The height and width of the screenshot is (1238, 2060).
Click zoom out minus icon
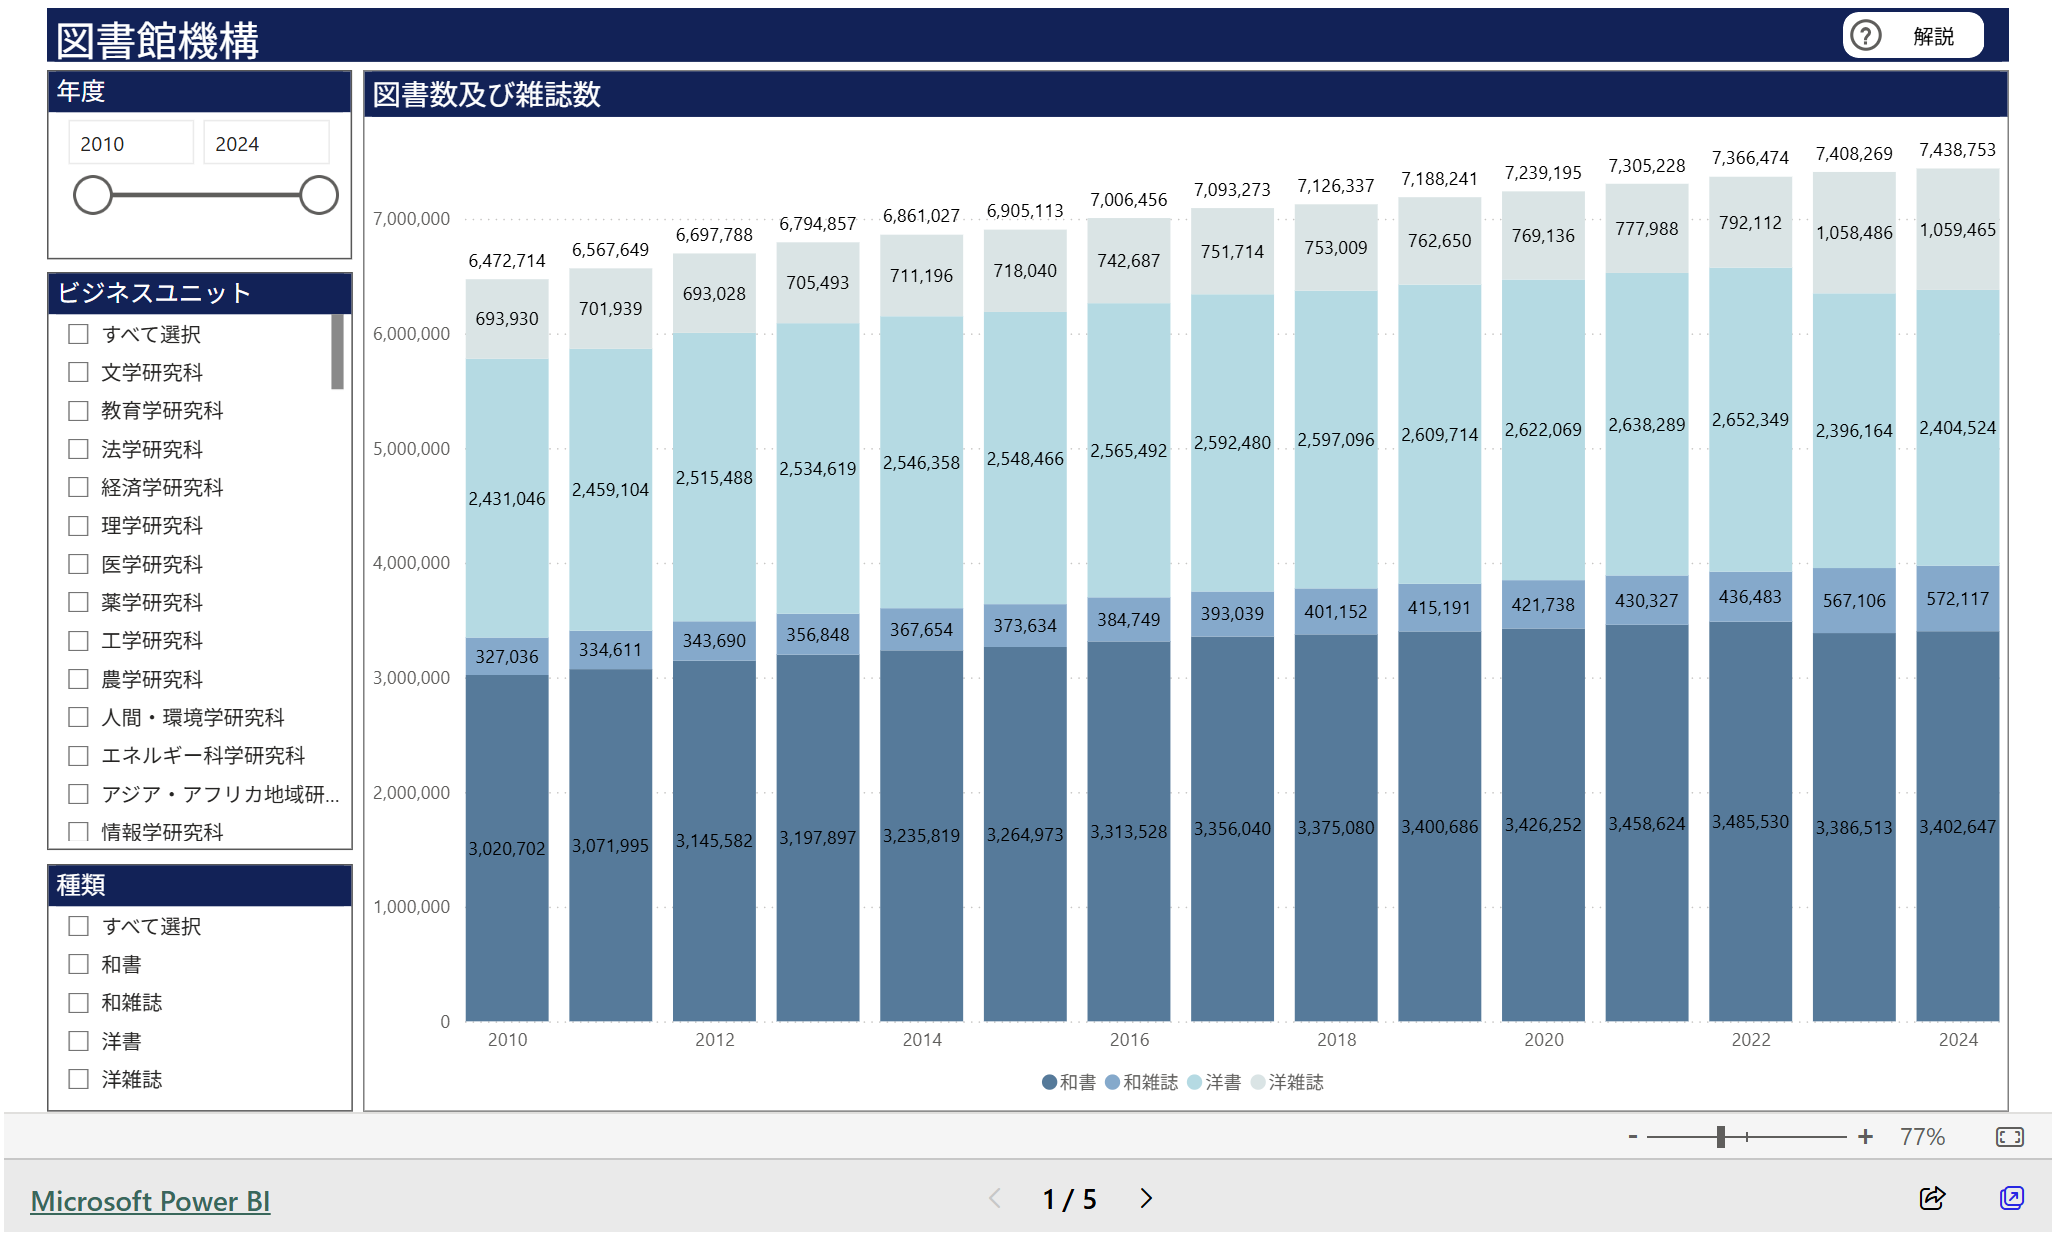click(x=1633, y=1137)
